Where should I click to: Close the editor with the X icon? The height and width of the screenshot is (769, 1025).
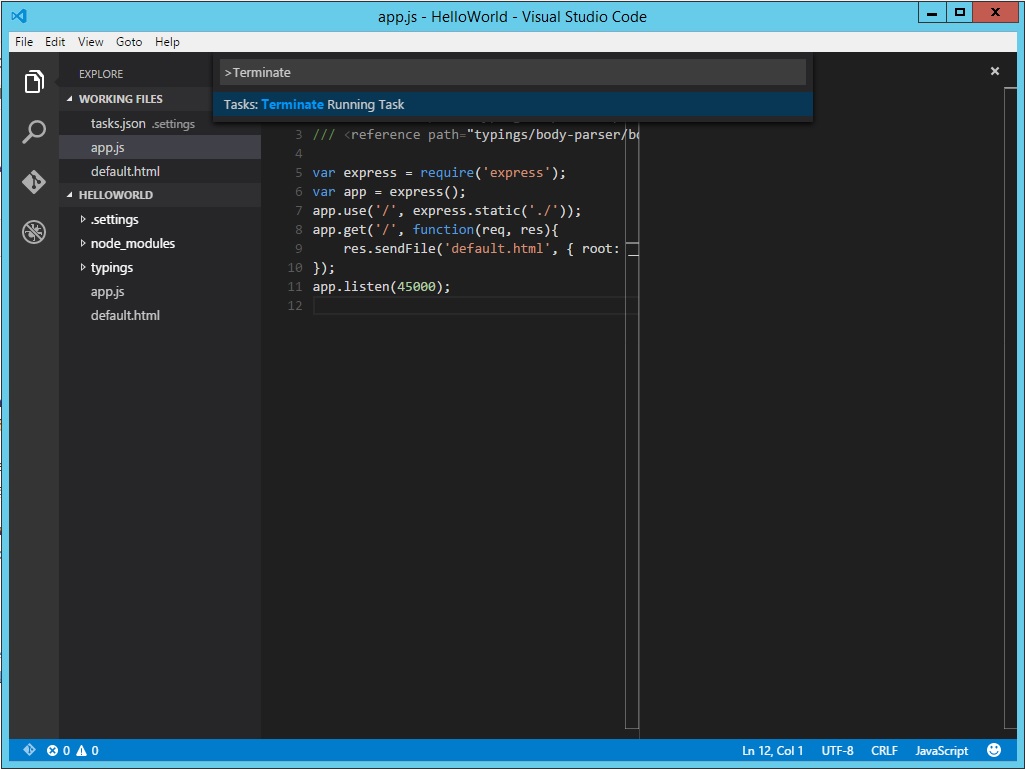[994, 71]
